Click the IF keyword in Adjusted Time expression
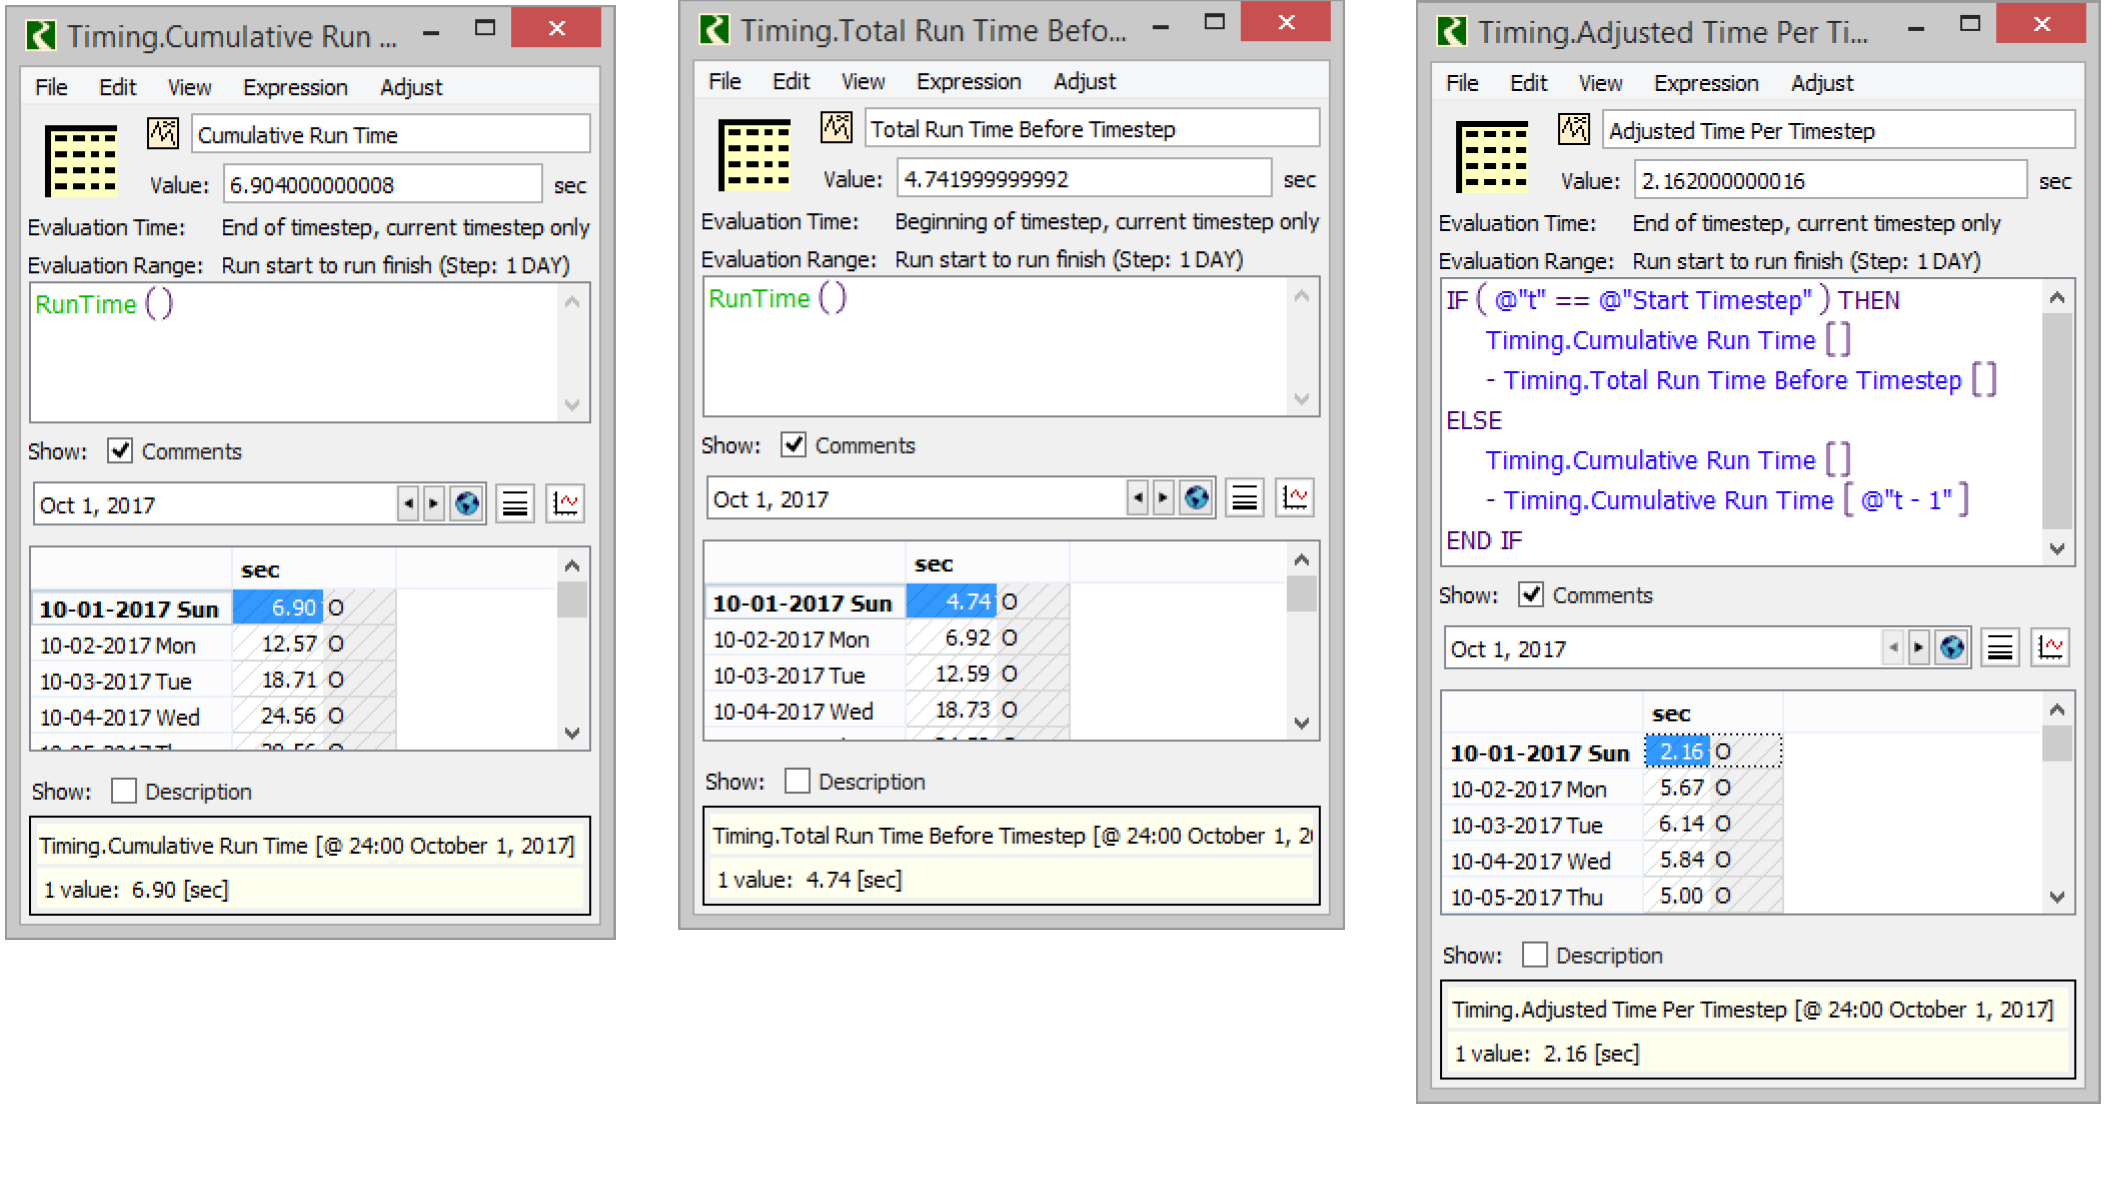This screenshot has height=1184, width=2105. [1457, 300]
